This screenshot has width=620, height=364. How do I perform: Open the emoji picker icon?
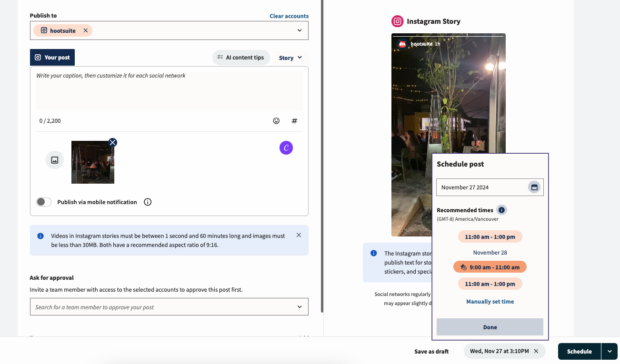276,121
